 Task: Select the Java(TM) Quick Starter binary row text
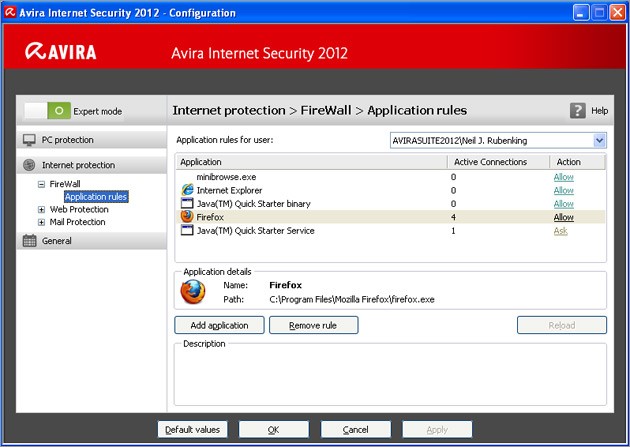point(253,204)
